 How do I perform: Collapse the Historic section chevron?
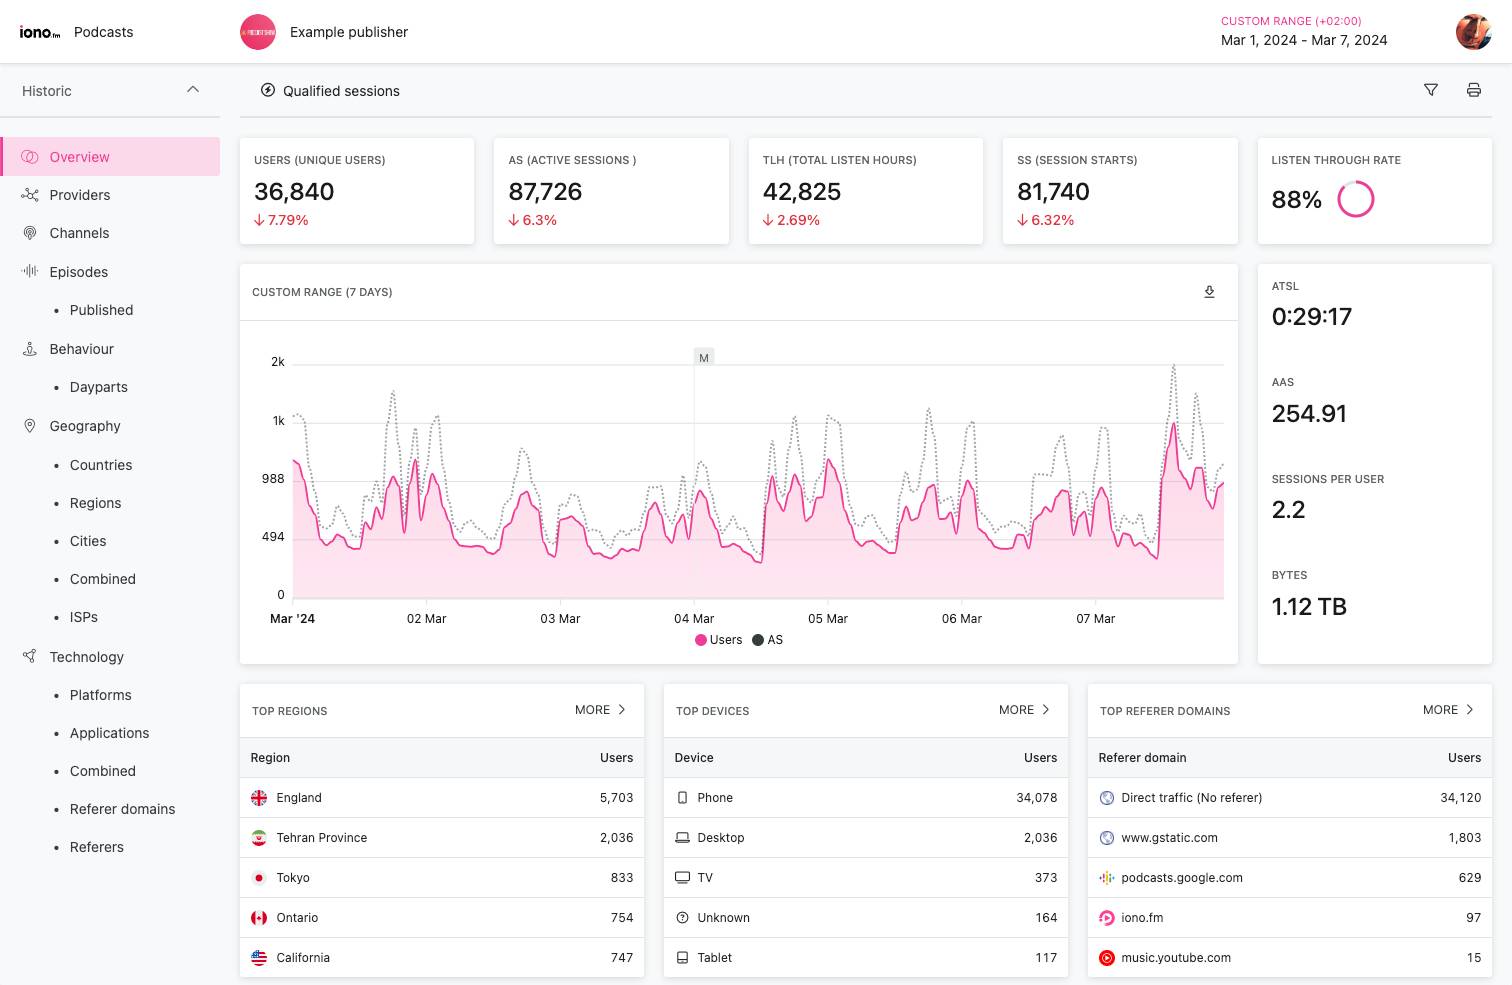(x=193, y=90)
